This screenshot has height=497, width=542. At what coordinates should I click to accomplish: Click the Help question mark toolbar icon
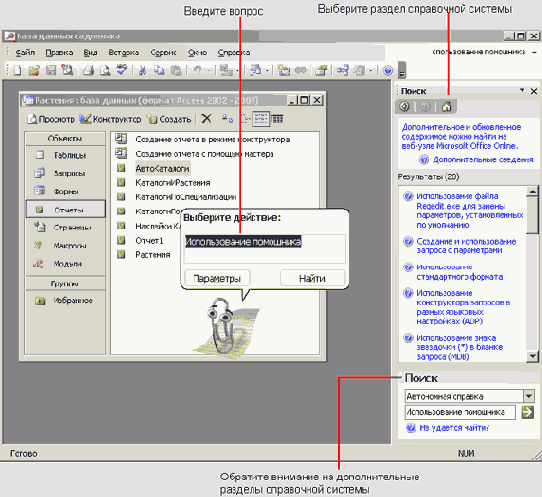(388, 71)
